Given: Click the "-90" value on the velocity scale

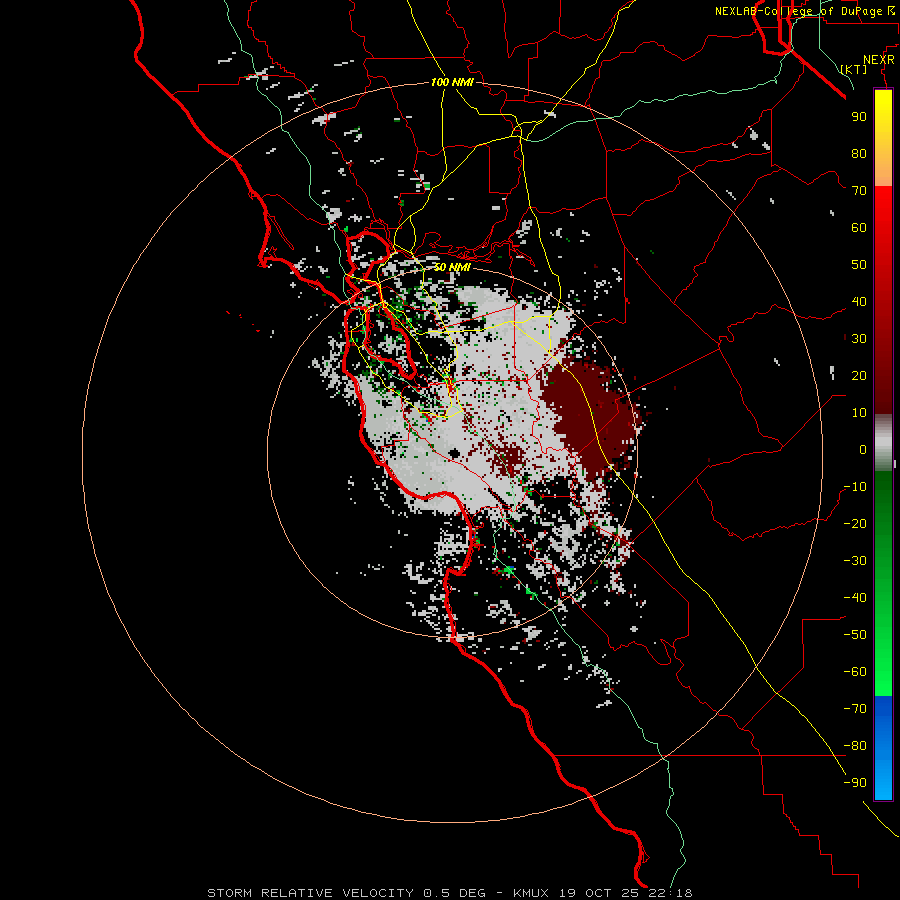Looking at the screenshot, I should tap(855, 783).
